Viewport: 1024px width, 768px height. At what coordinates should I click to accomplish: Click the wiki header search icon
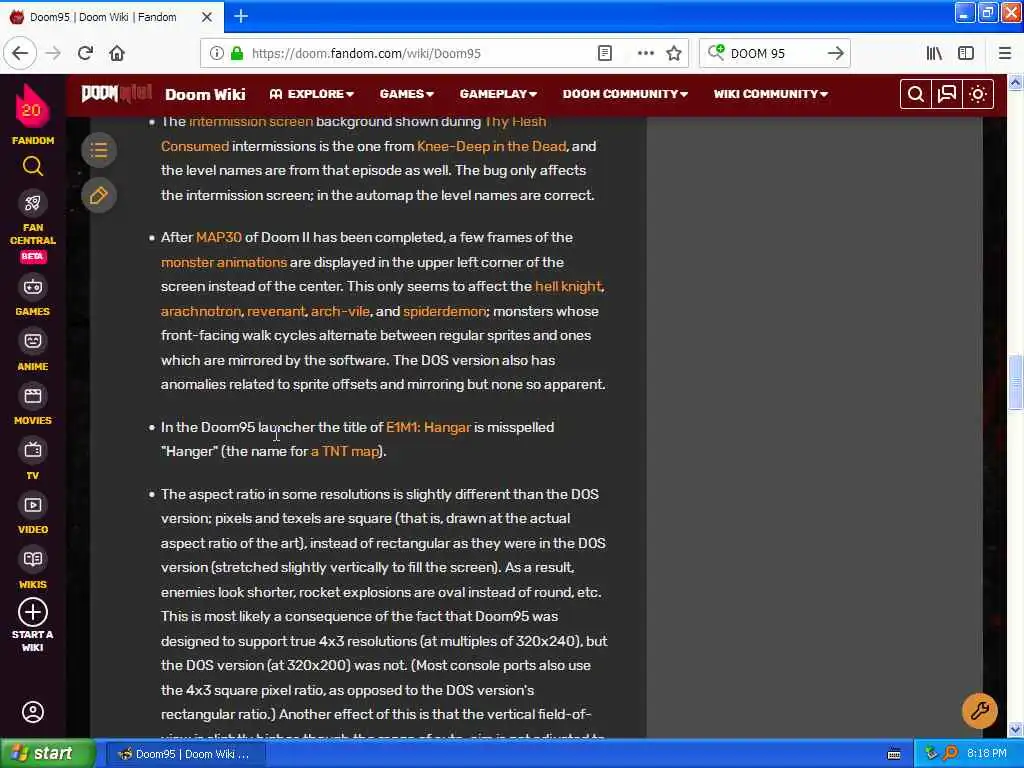pyautogui.click(x=916, y=95)
